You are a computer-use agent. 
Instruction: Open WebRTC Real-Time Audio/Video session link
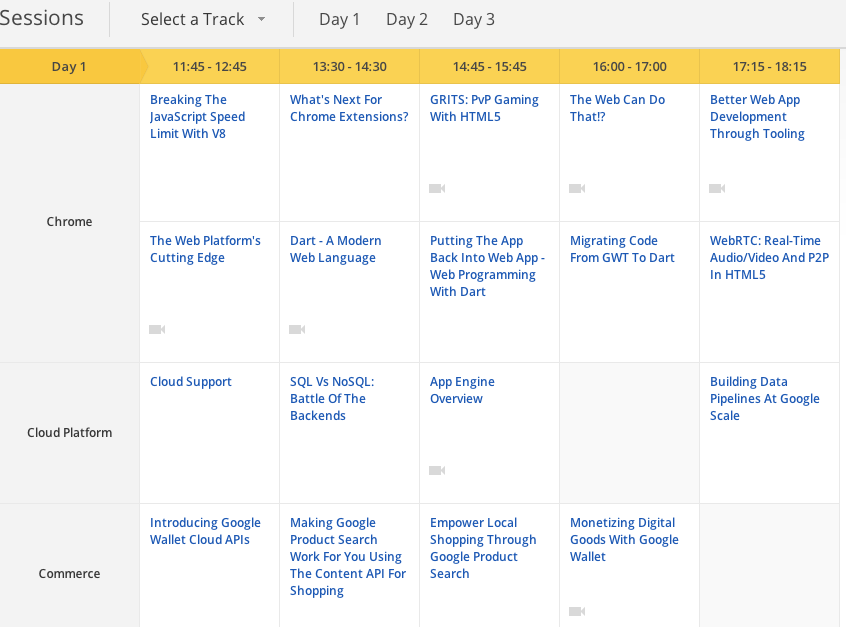769,257
